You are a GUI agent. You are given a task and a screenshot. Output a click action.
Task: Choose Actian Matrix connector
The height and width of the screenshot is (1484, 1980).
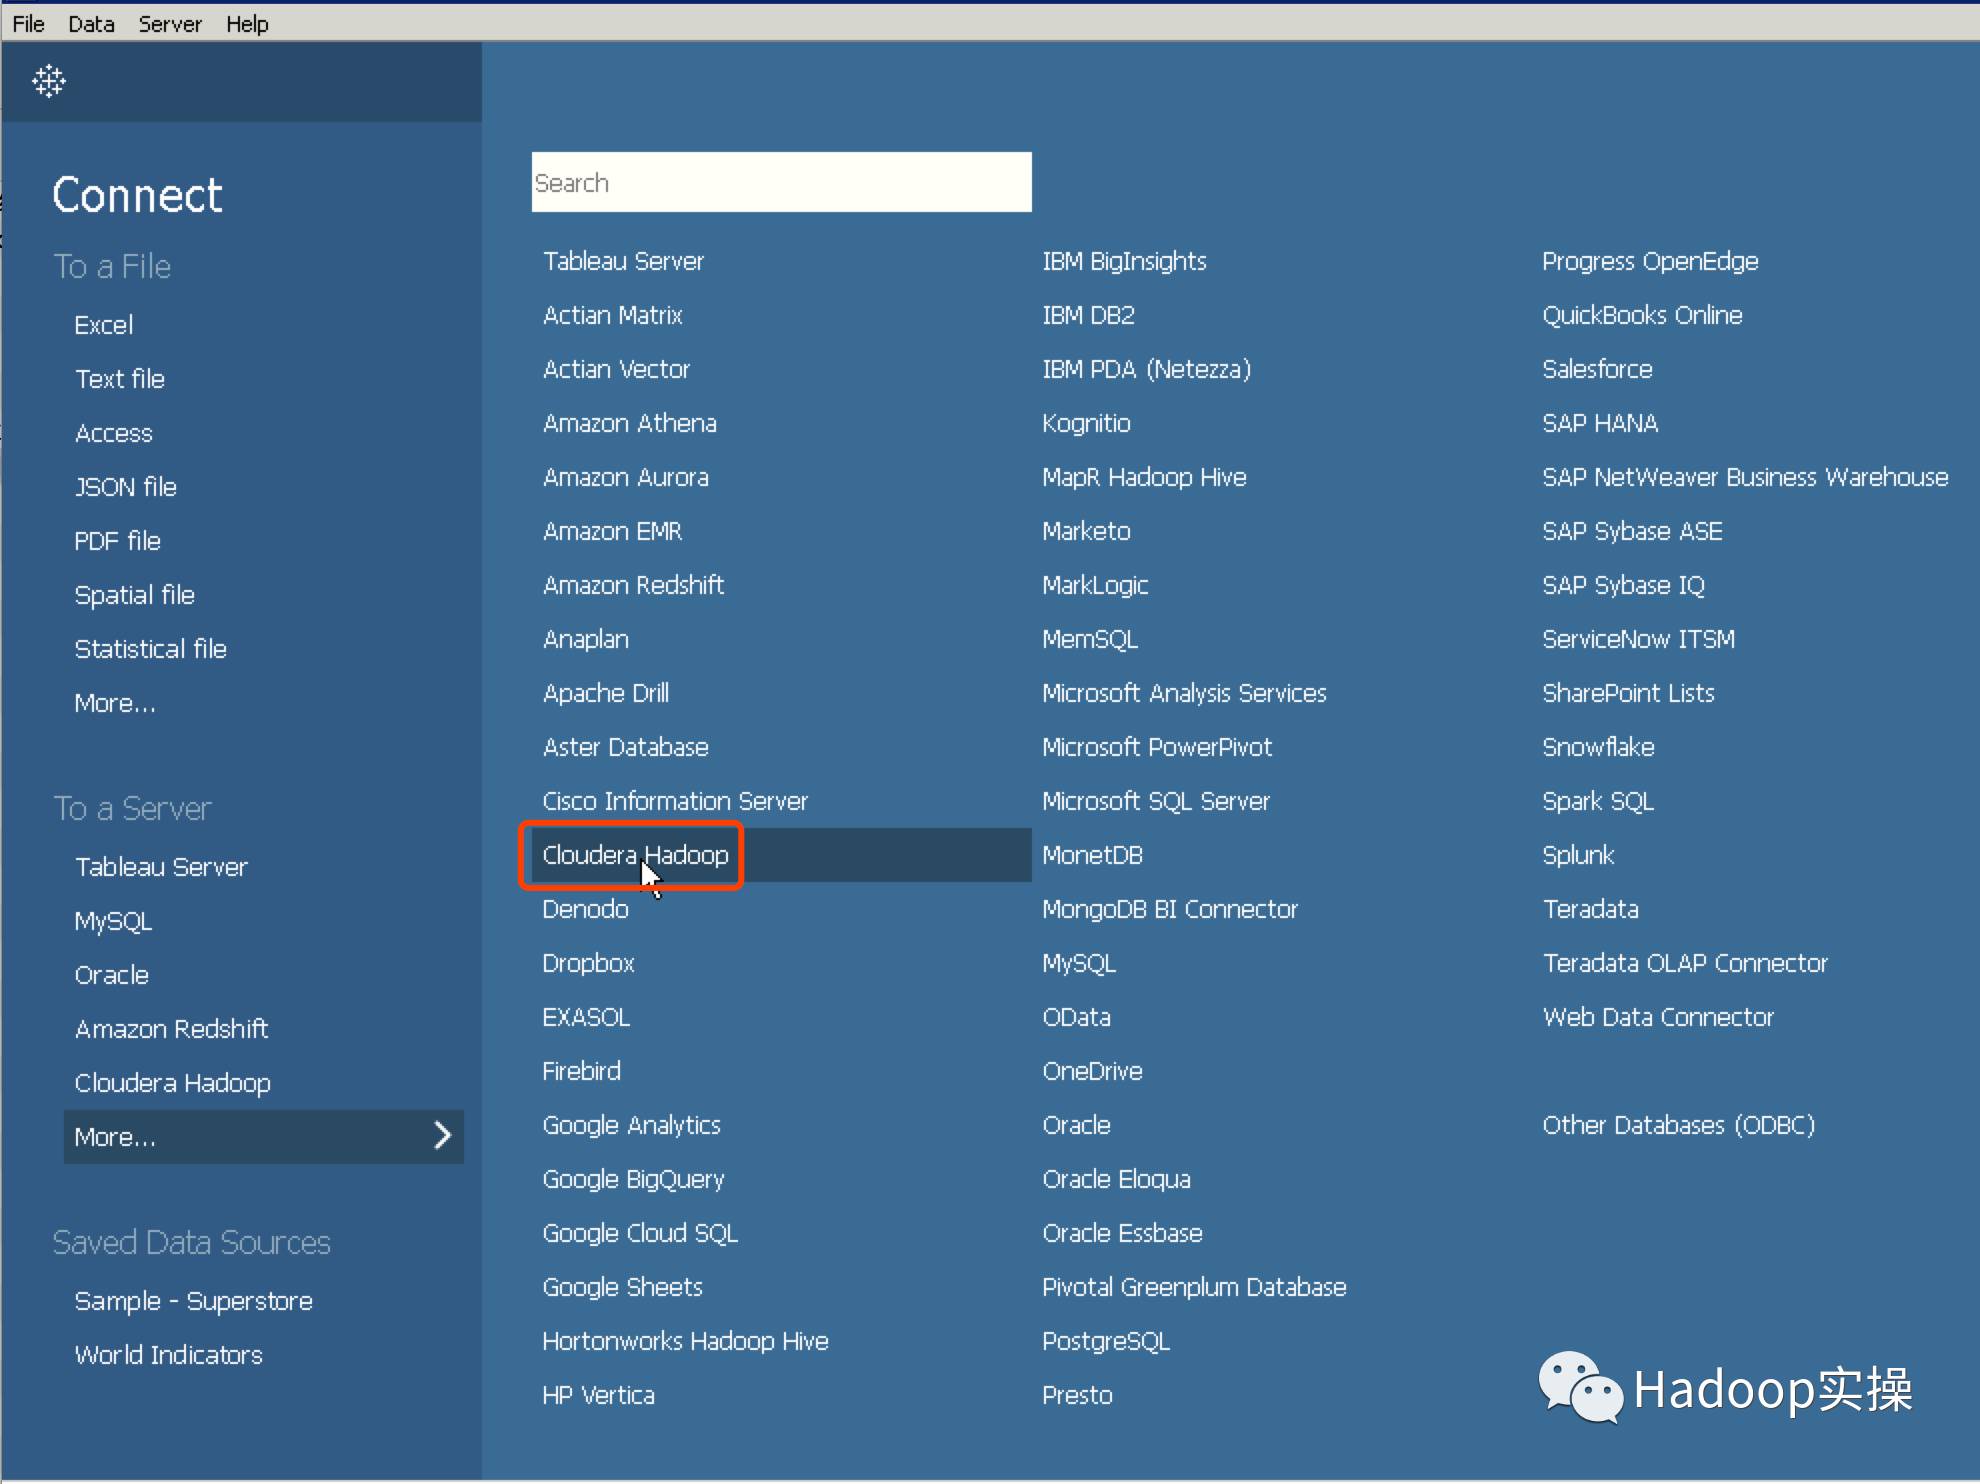pyautogui.click(x=612, y=315)
